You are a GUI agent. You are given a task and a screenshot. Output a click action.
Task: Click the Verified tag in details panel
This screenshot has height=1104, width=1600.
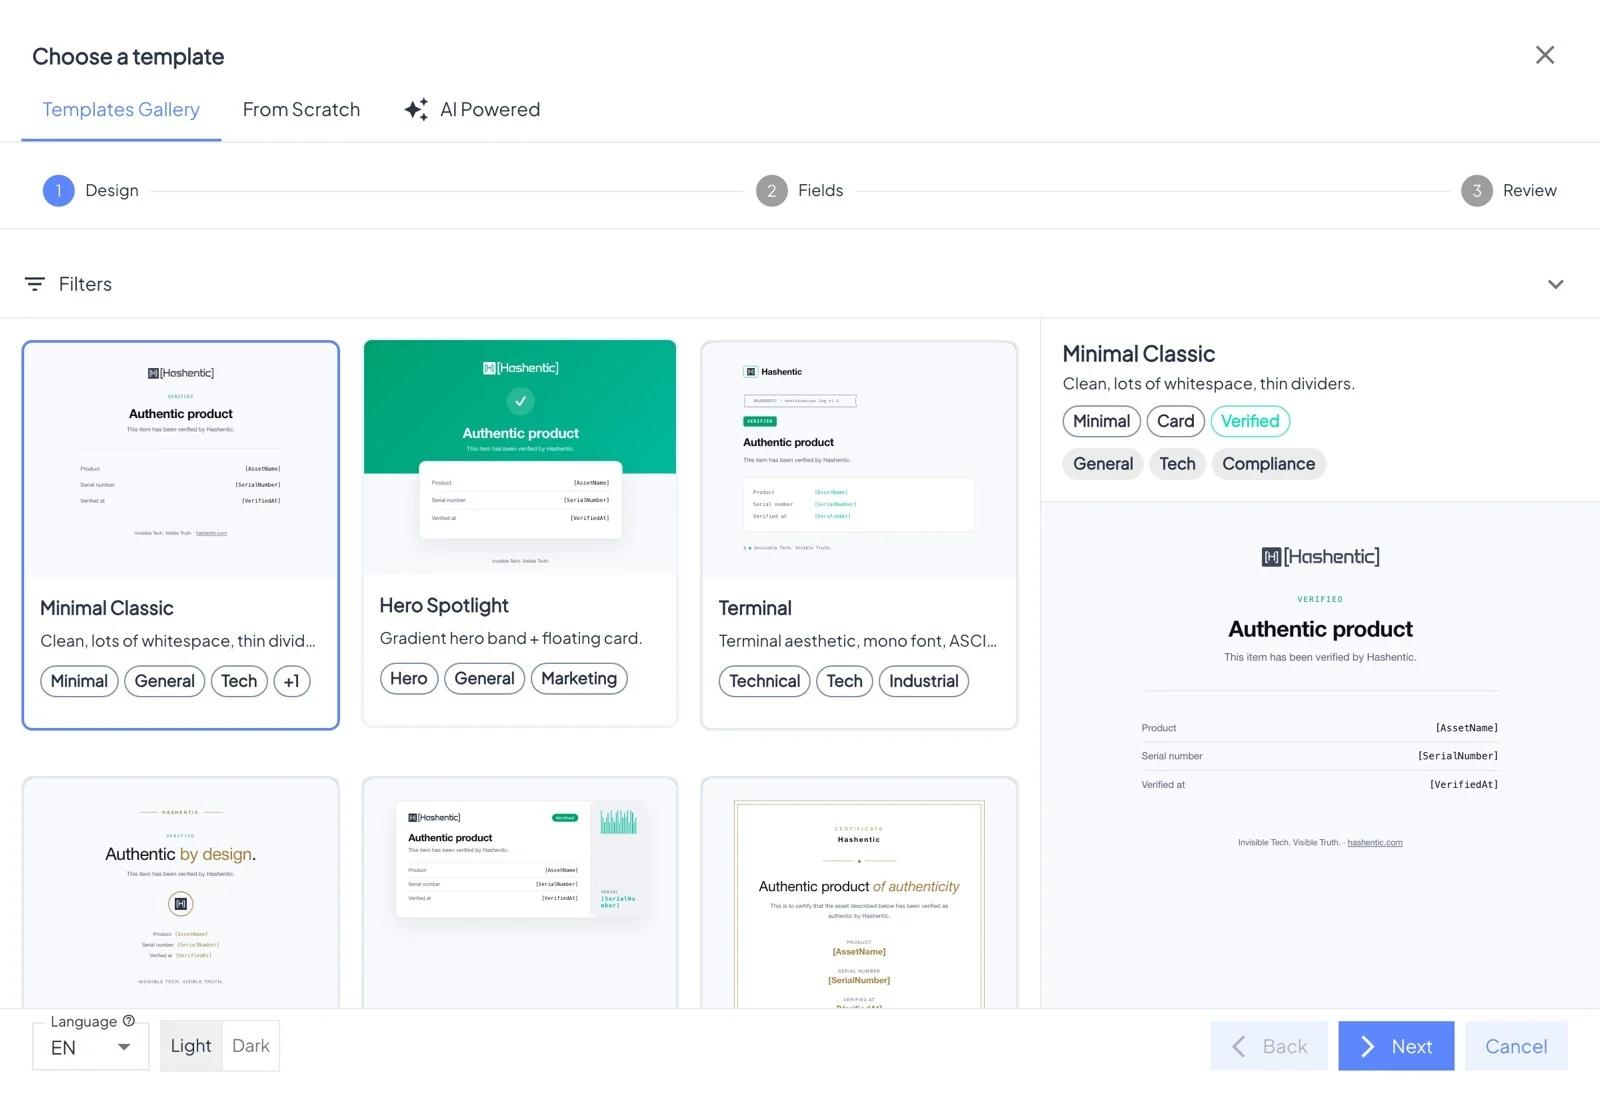pos(1250,421)
